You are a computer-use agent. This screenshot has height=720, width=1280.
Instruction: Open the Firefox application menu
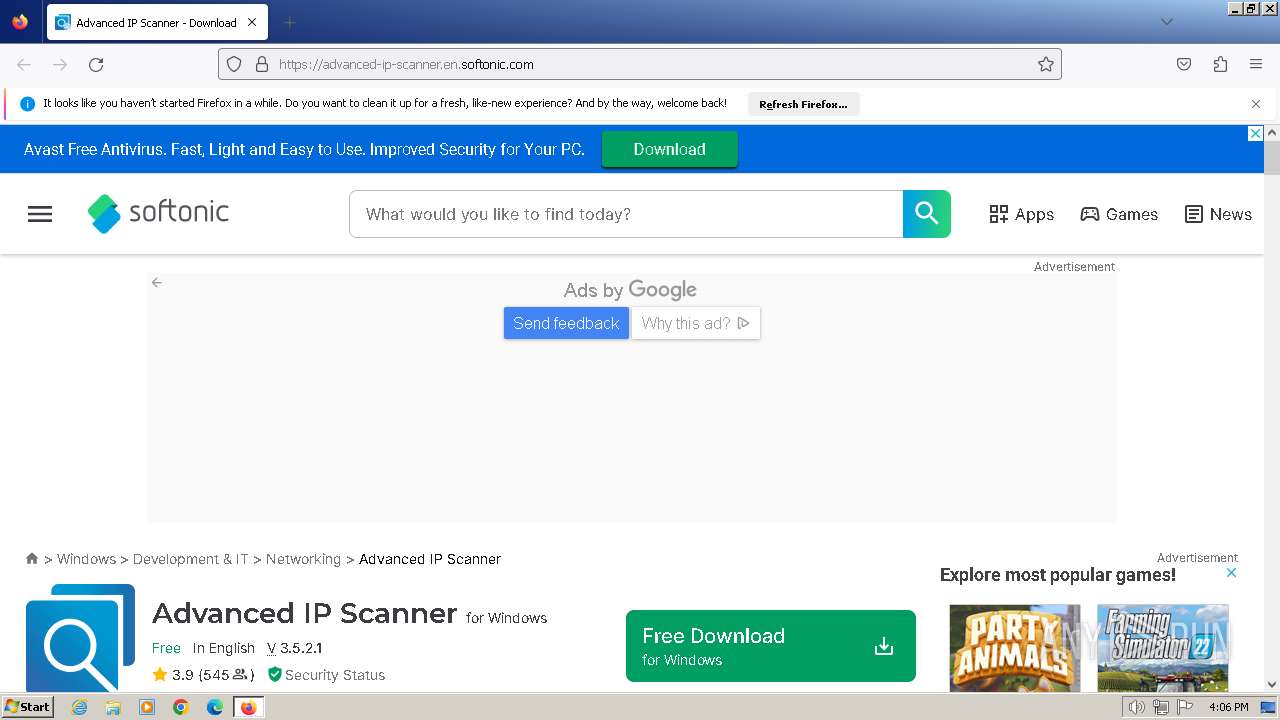pyautogui.click(x=1256, y=64)
